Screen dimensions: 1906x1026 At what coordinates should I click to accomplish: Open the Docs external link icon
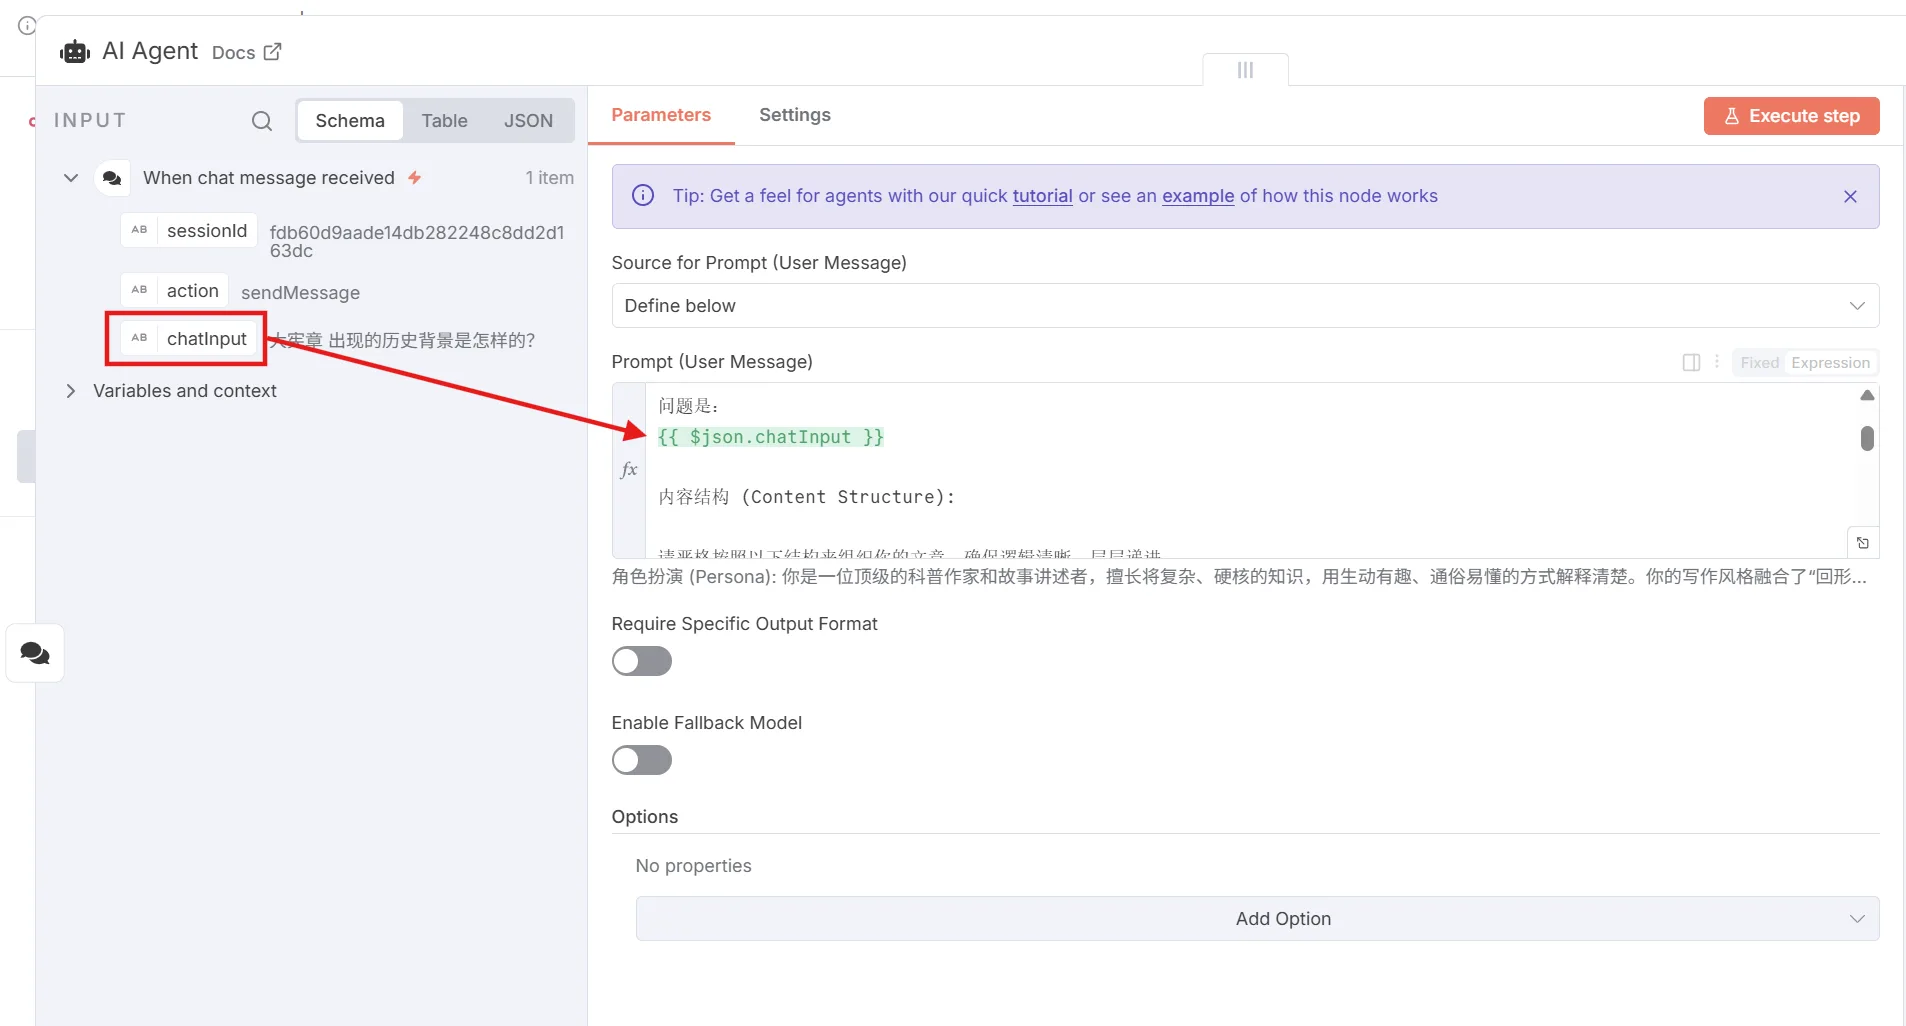[x=272, y=52]
